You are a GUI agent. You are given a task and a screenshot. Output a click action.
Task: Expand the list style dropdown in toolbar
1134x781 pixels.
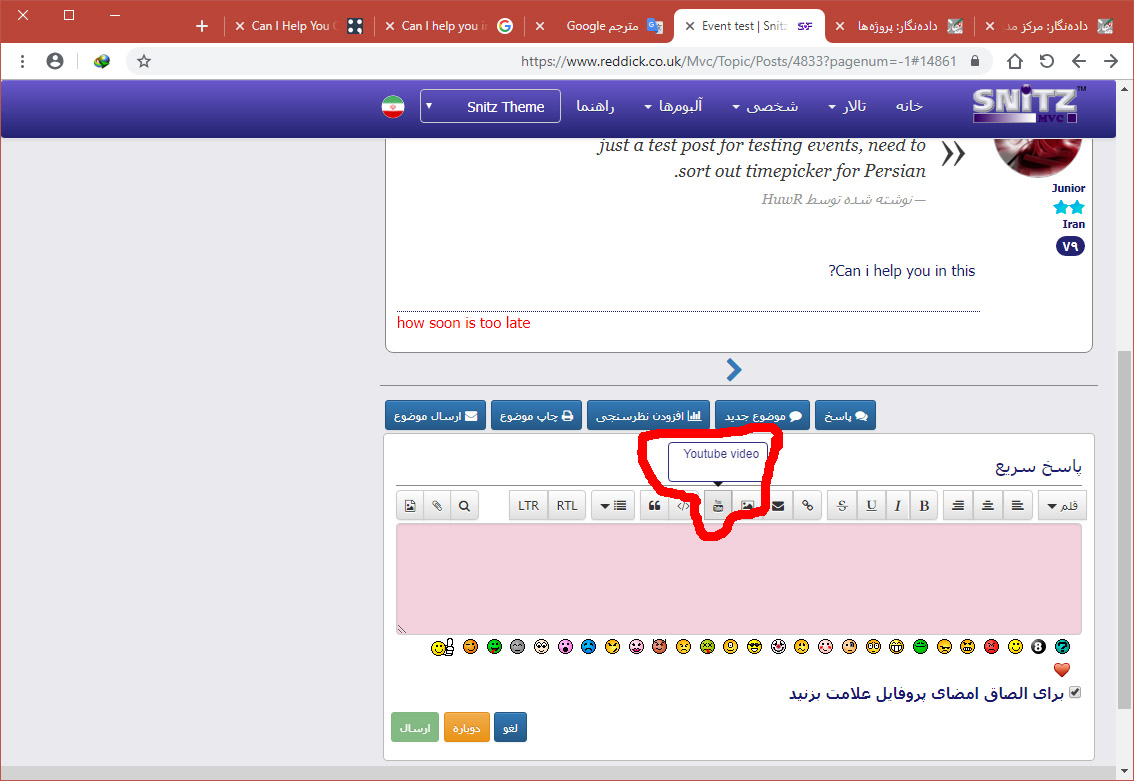pos(612,506)
